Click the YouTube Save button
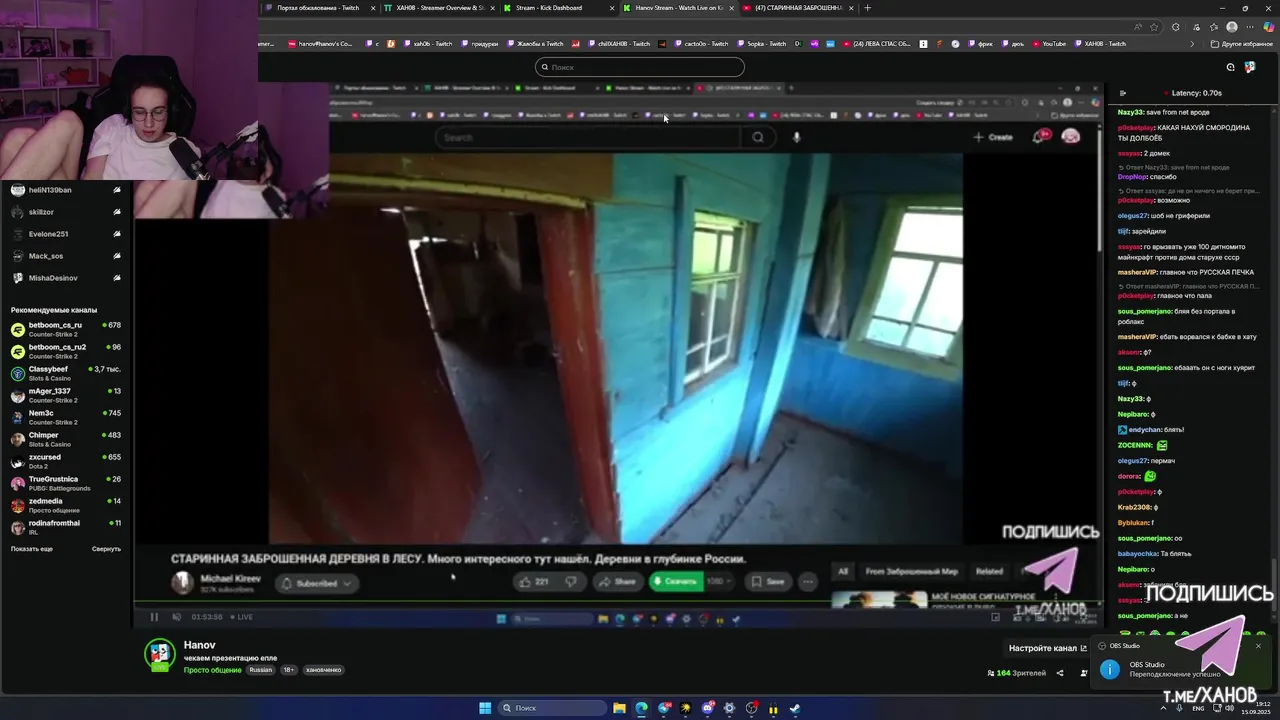 coord(768,582)
